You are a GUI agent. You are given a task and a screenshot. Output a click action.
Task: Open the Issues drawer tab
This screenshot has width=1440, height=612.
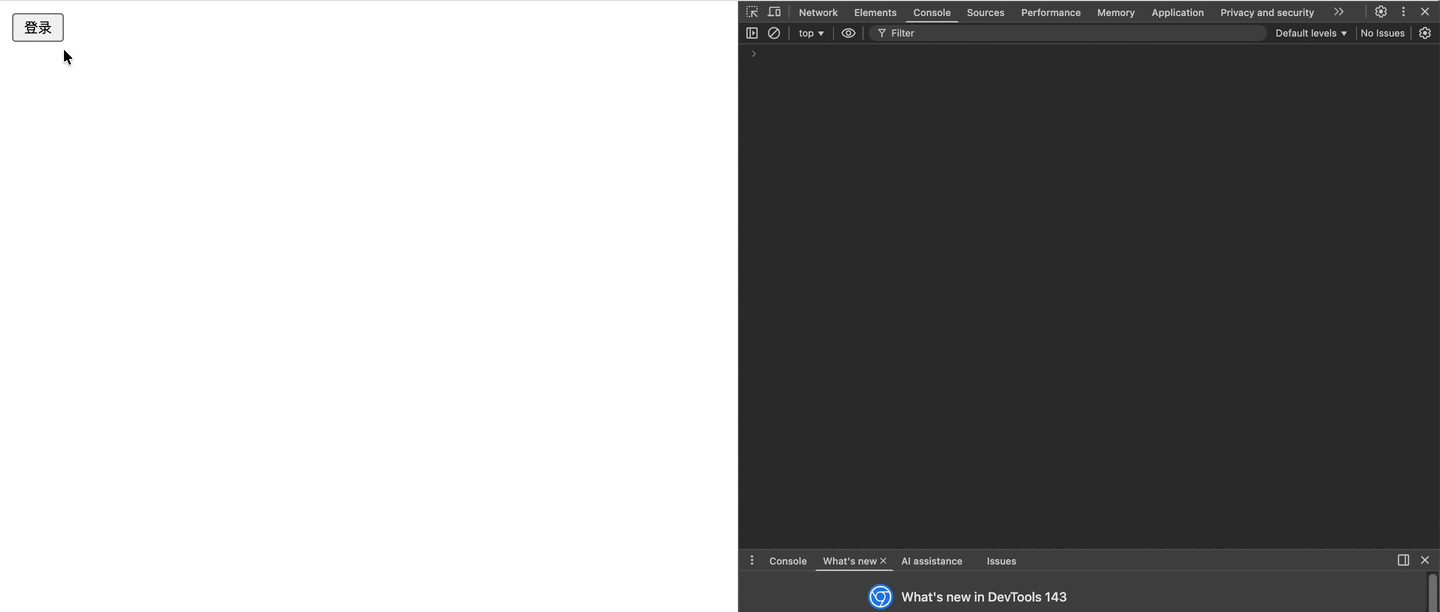1001,561
